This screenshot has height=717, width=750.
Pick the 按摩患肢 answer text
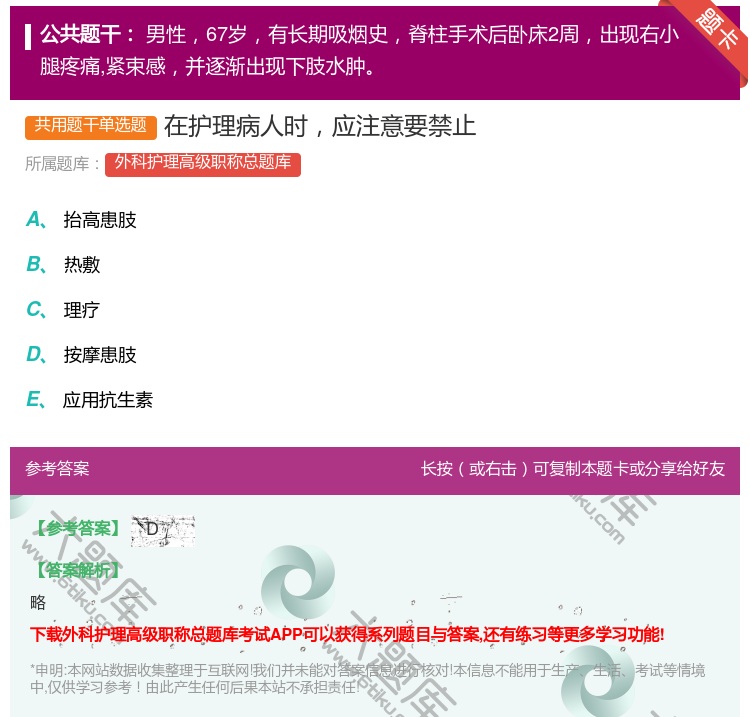(100, 355)
